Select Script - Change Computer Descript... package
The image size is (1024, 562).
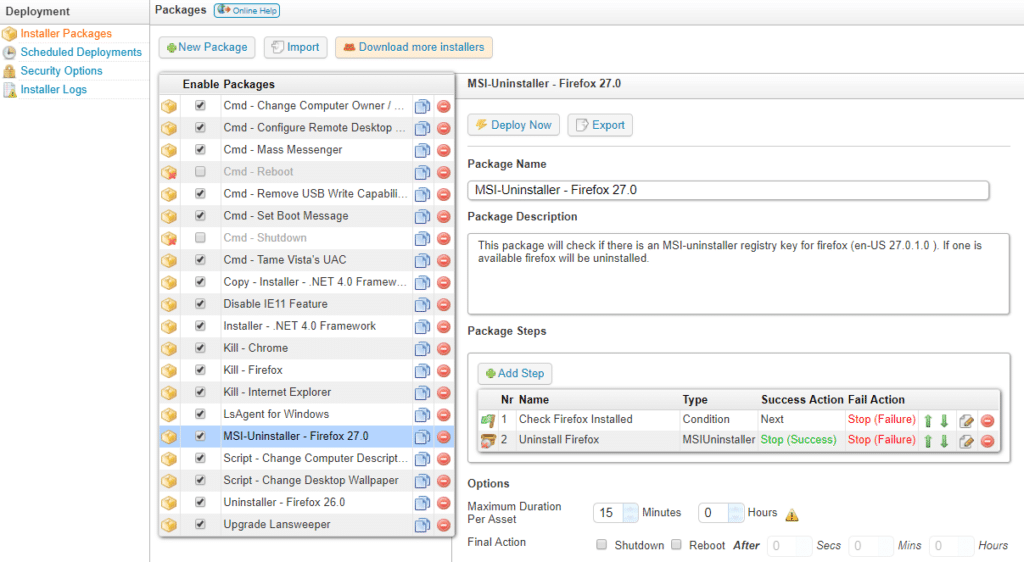pos(315,458)
